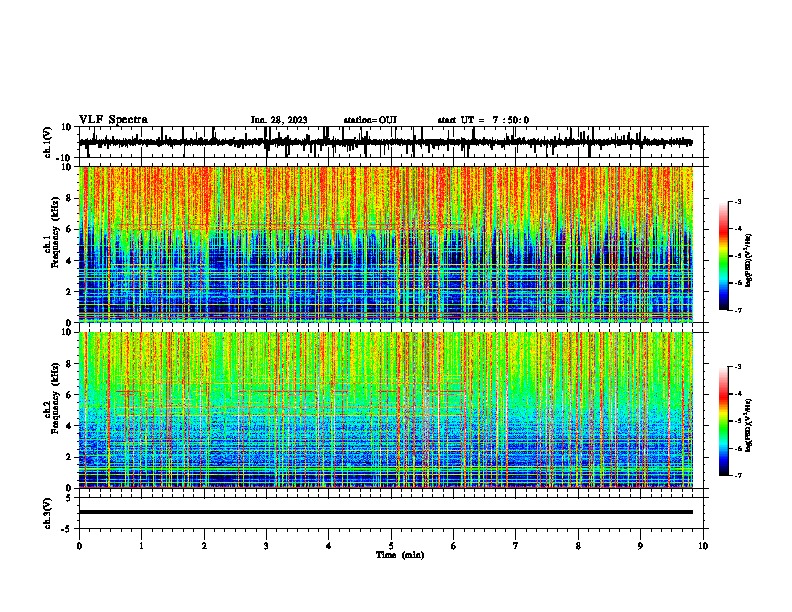
Task: Click time axis tick label '5'
Action: coord(391,546)
